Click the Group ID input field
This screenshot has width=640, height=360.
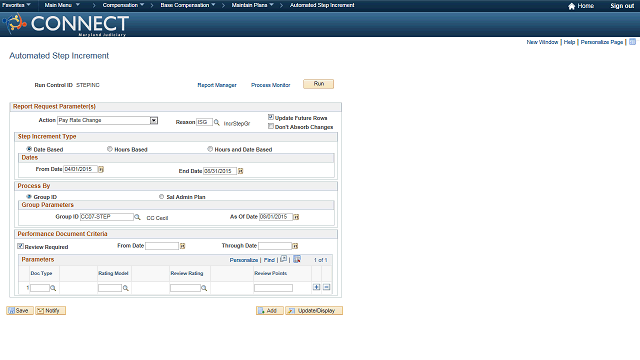coord(107,217)
